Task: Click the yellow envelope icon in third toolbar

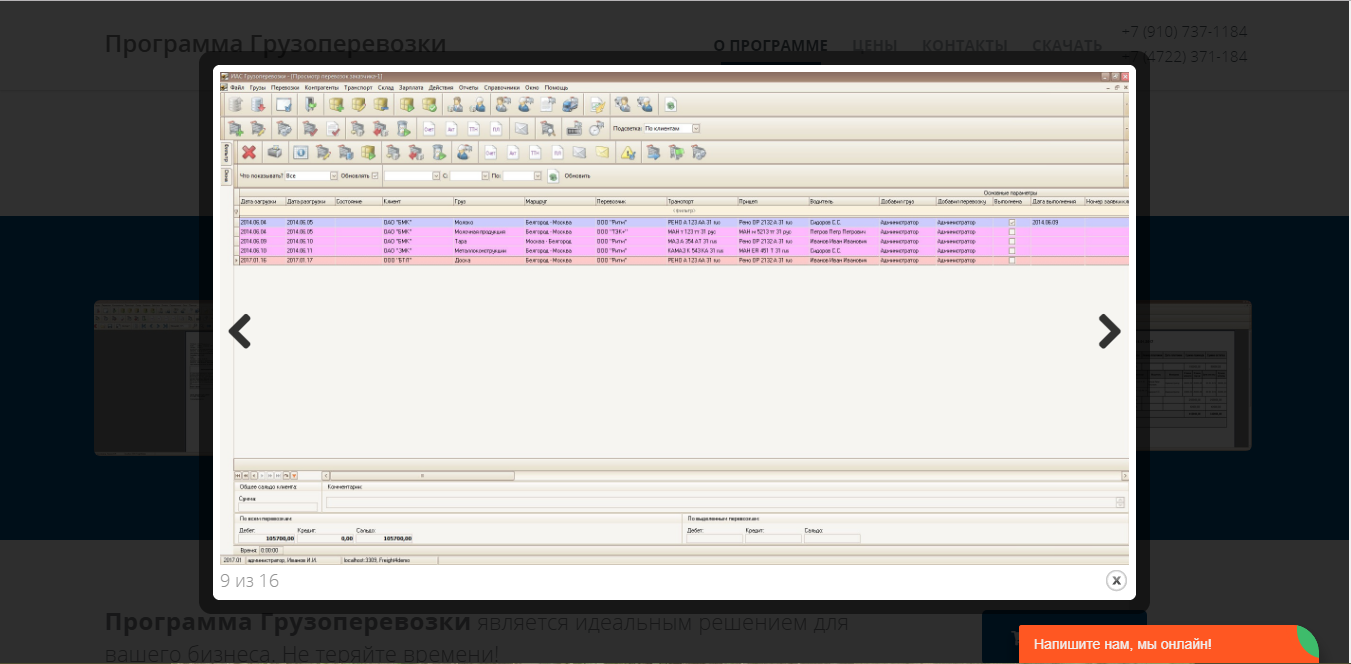Action: [602, 152]
